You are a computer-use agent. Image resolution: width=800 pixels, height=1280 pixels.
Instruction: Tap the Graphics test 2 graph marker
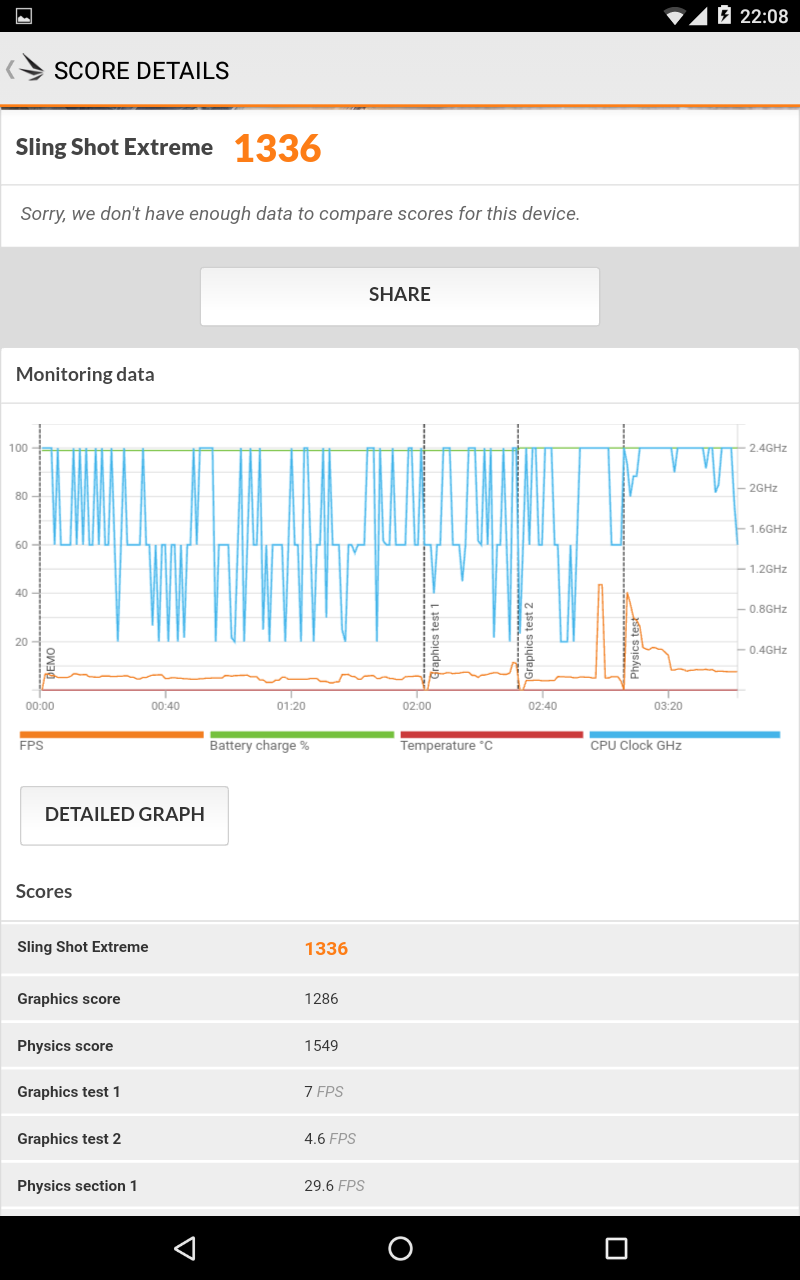click(529, 641)
